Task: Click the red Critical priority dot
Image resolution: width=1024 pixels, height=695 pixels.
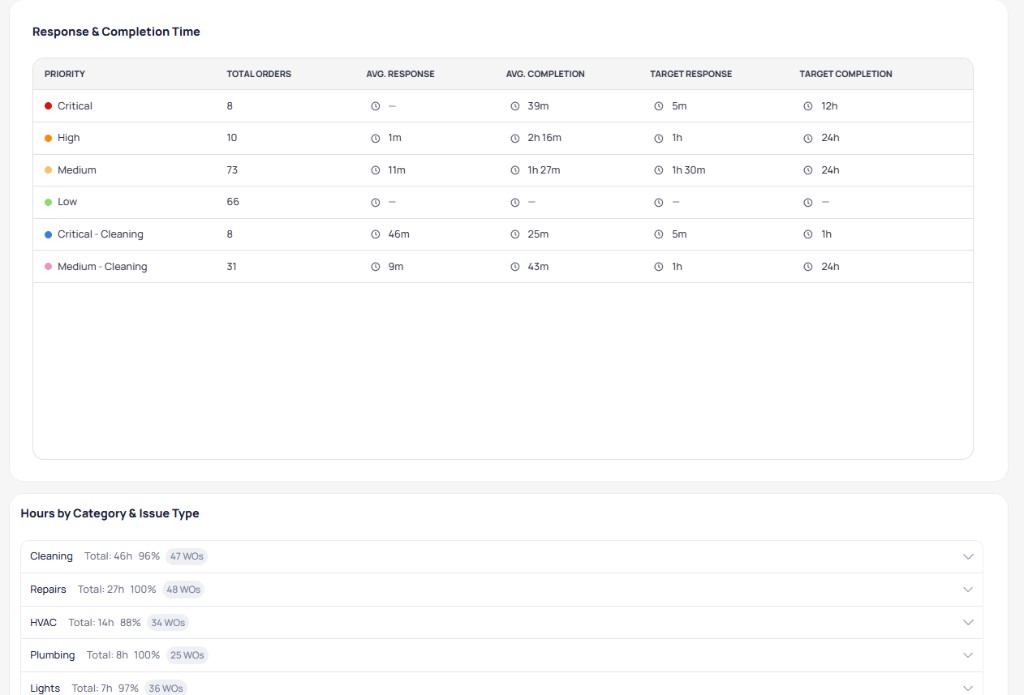Action: click(48, 106)
